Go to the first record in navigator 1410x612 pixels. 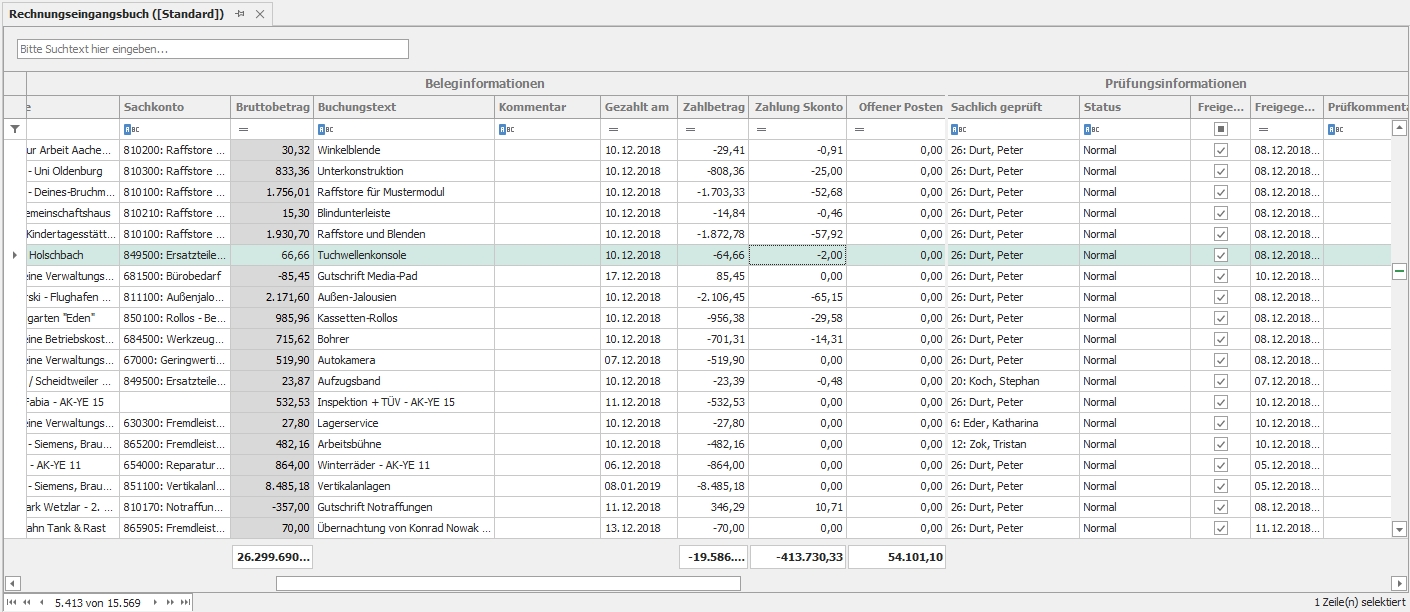click(12, 602)
